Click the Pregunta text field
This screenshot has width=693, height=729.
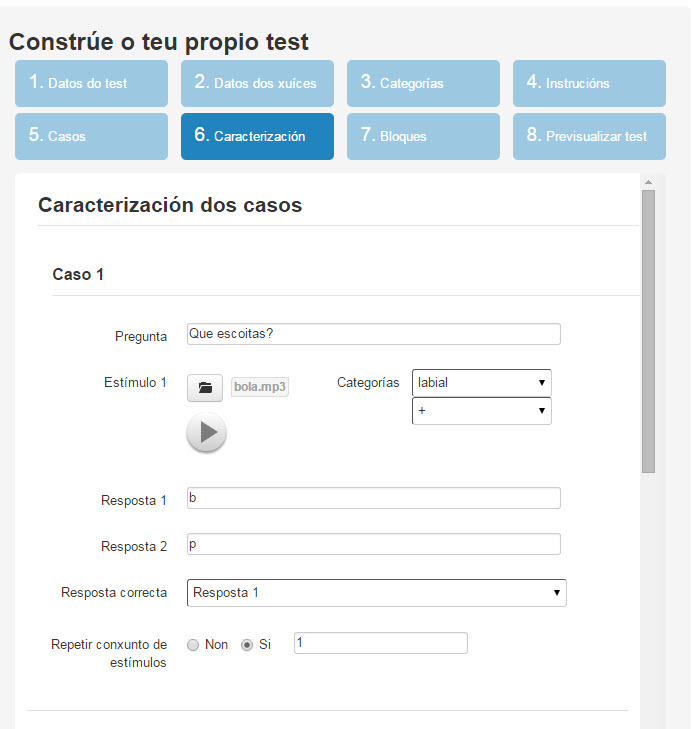point(373,334)
